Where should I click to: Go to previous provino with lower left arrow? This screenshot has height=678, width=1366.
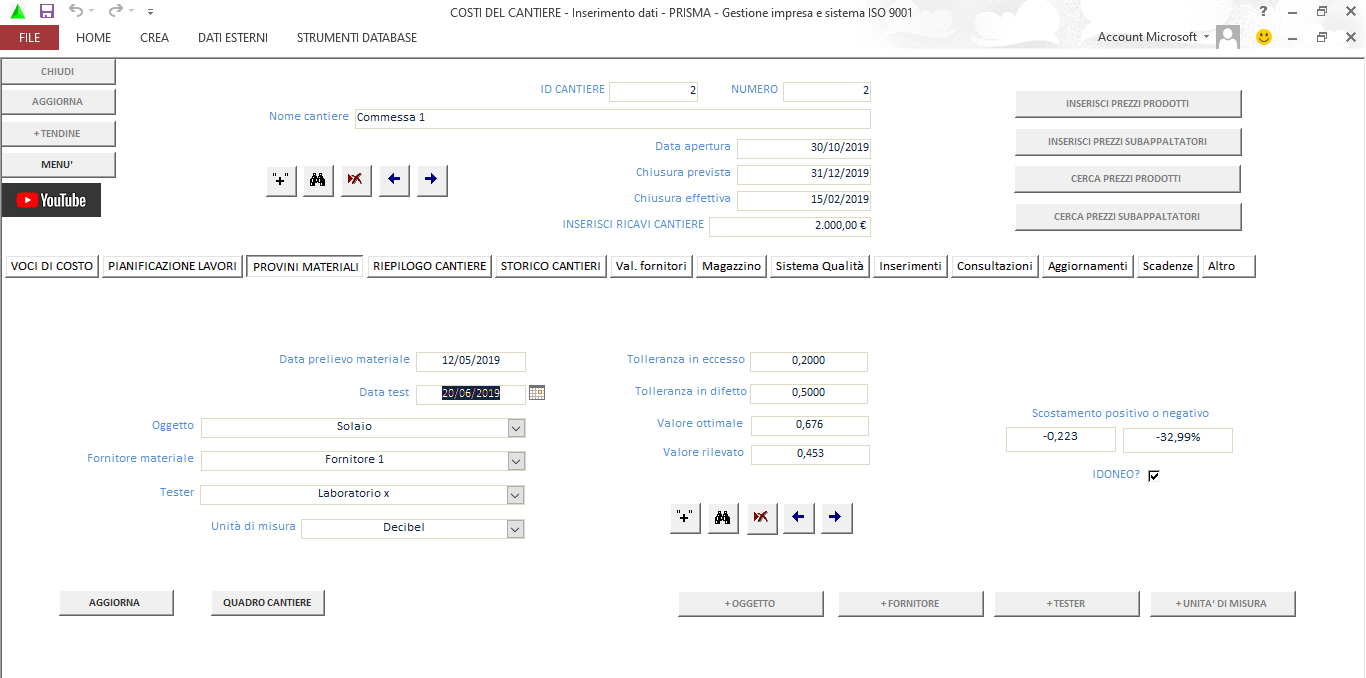(x=798, y=517)
